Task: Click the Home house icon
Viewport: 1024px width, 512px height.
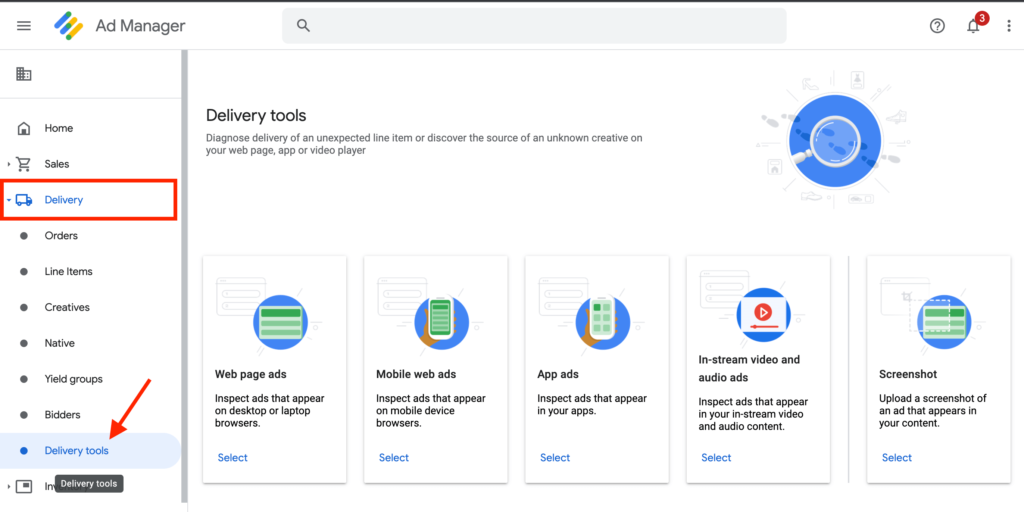Action: coord(24,128)
